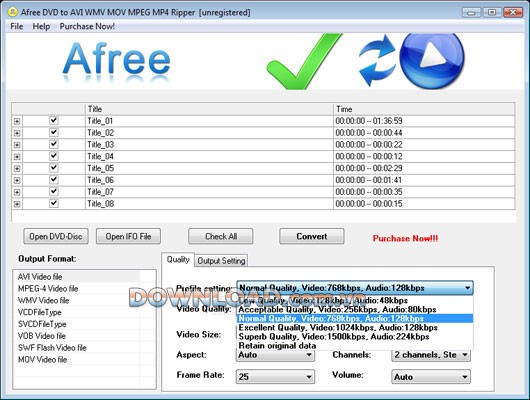Image resolution: width=530 pixels, height=400 pixels.
Task: Uncheck the Title_07 checkbox
Action: 54,192
